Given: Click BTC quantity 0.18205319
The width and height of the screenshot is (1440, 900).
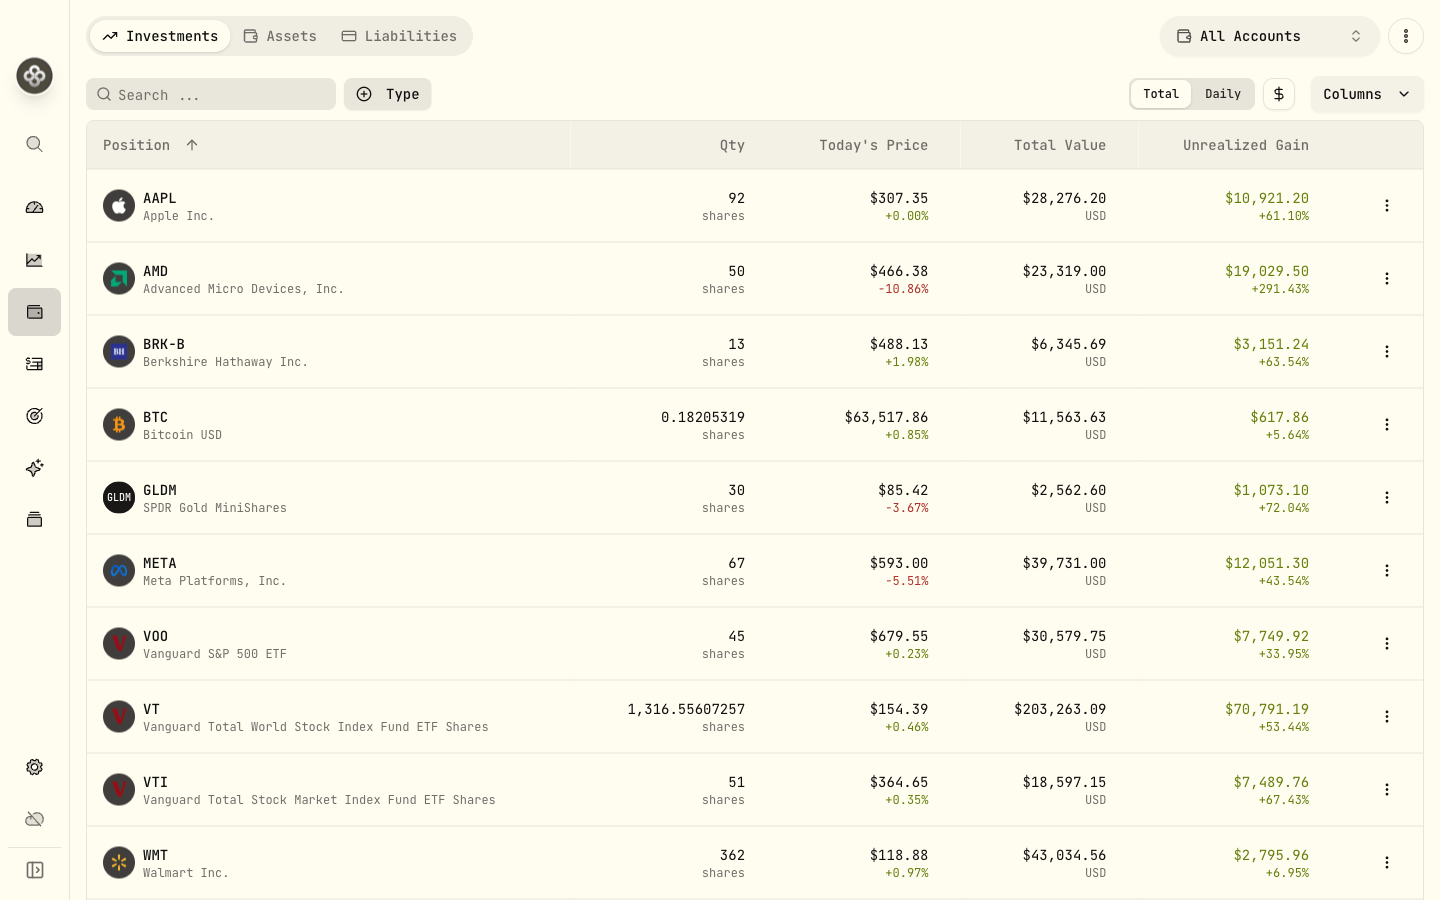Looking at the screenshot, I should [x=703, y=417].
